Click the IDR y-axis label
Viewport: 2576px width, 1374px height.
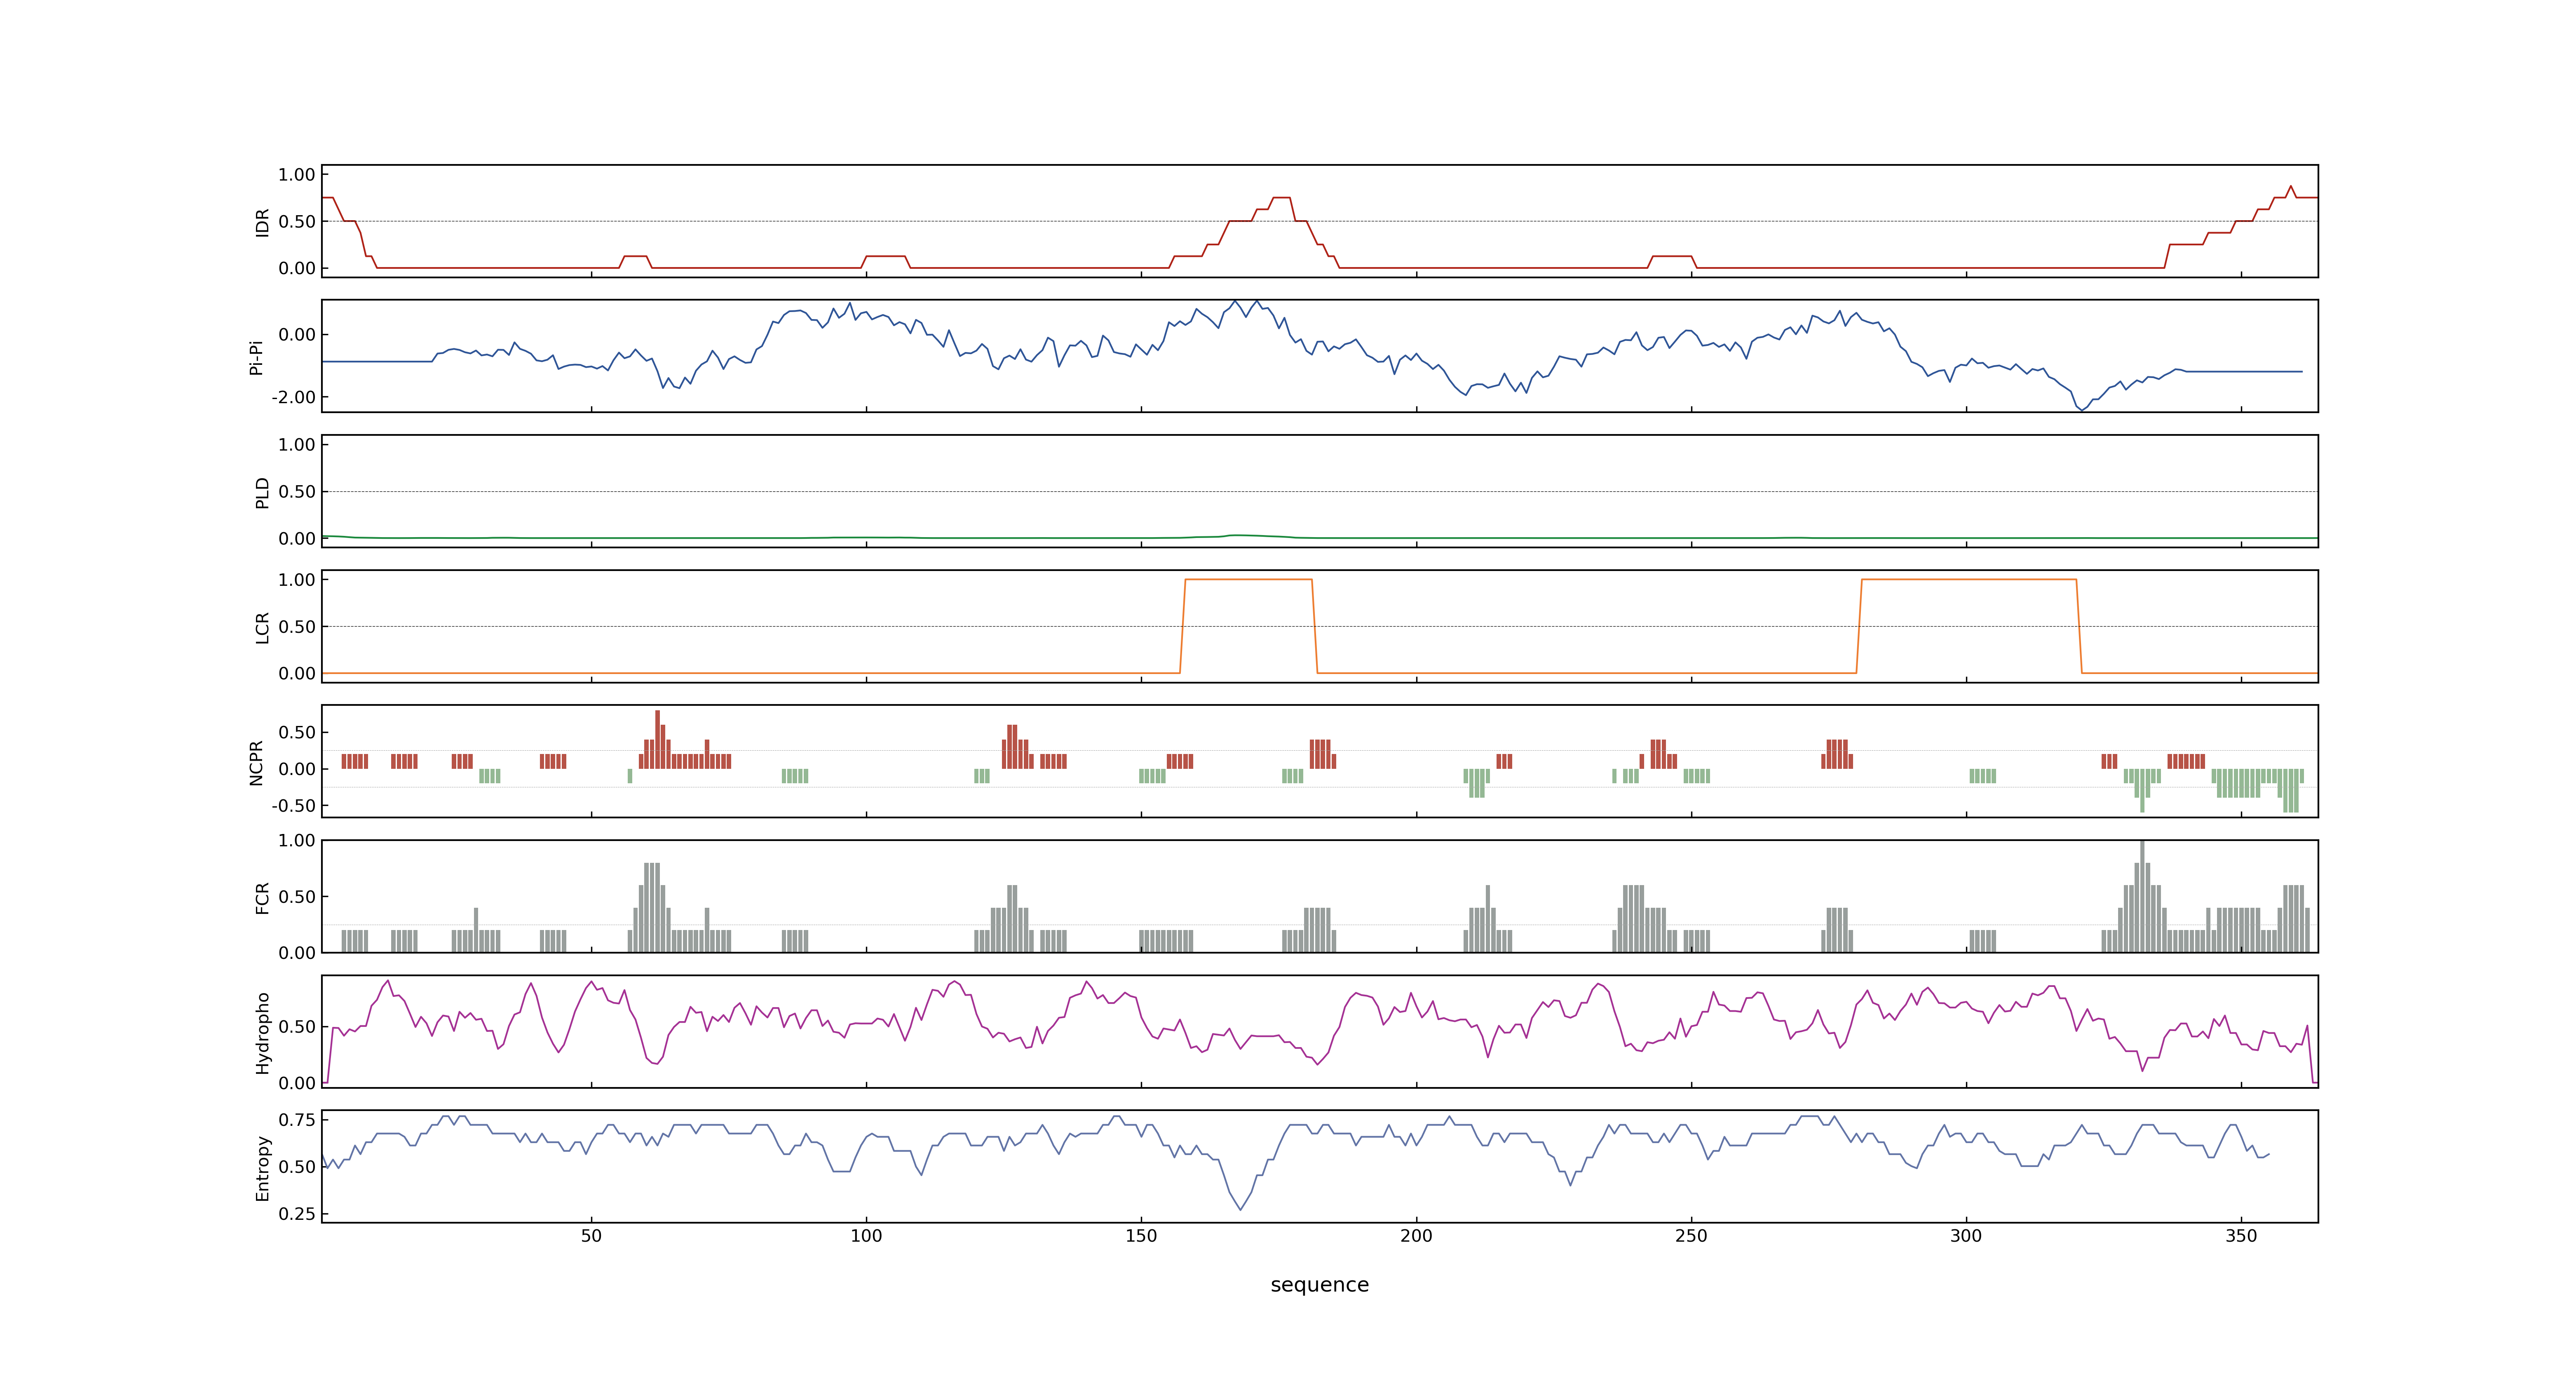[x=263, y=222]
